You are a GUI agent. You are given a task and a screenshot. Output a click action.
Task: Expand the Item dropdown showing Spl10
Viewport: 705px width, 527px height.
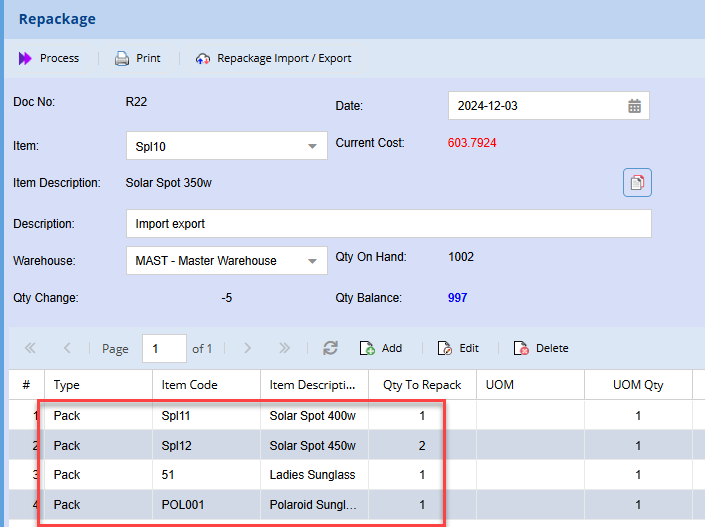311,147
